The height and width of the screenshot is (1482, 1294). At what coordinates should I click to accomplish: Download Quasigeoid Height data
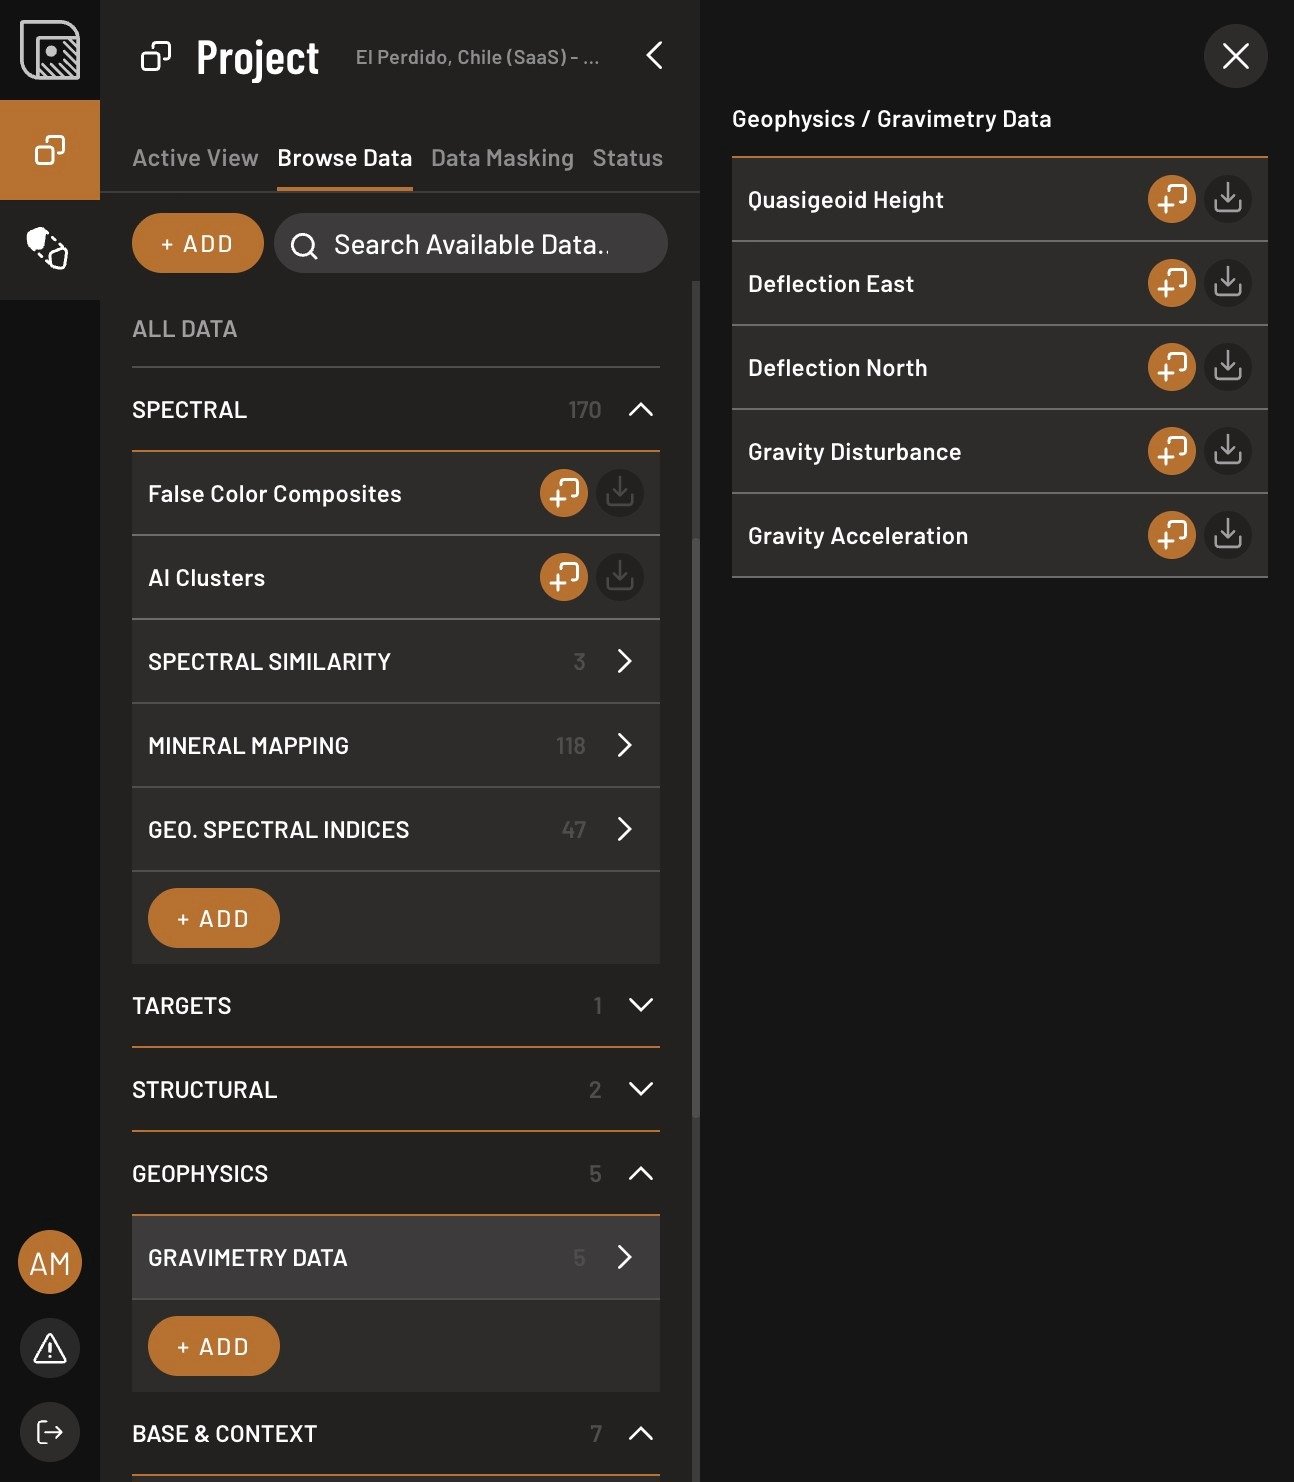pos(1227,199)
